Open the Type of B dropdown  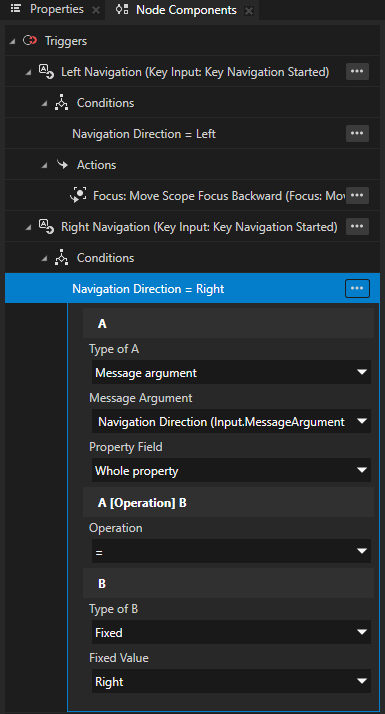(x=231, y=632)
